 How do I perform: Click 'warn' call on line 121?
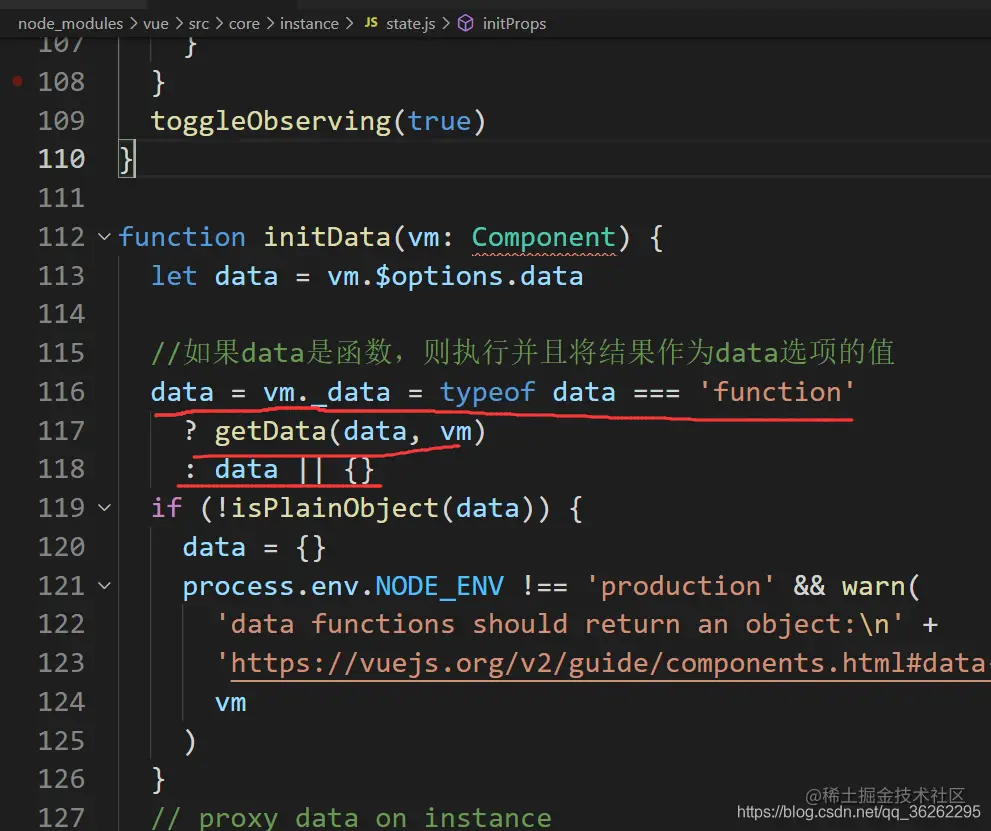pos(873,586)
